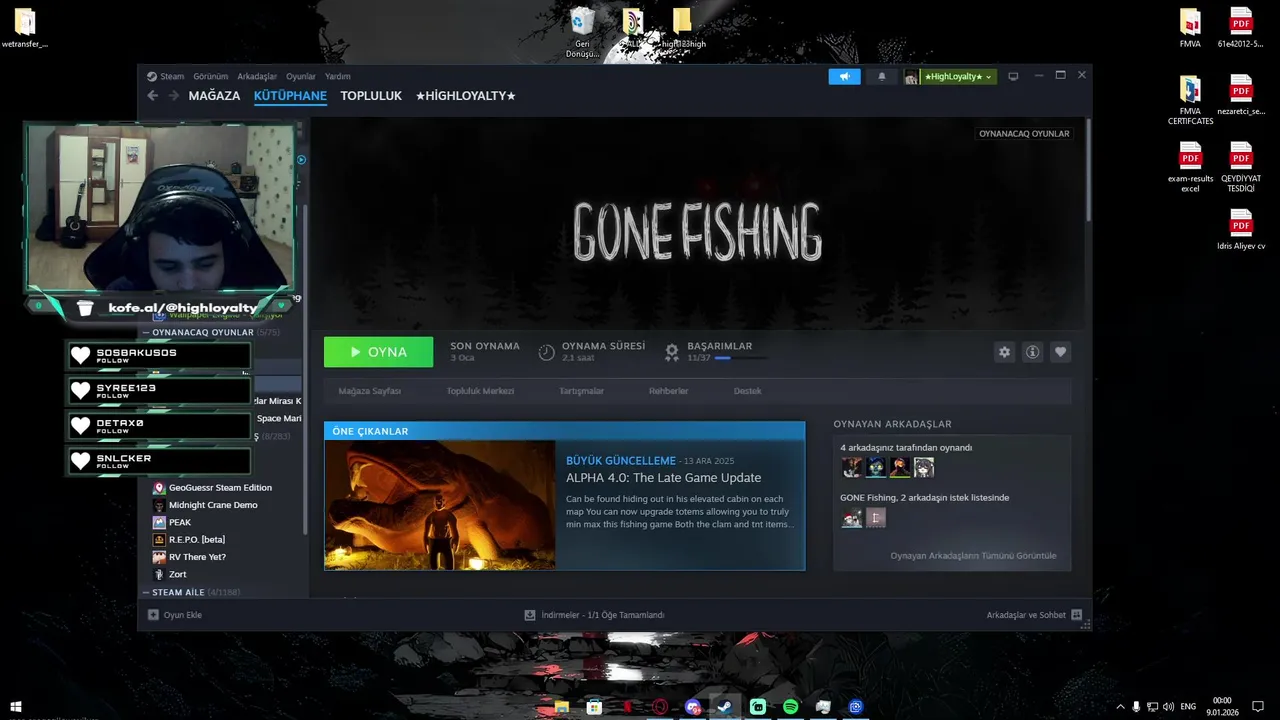Viewport: 1280px width, 720px height.
Task: Open the Oyunlar menu
Action: click(301, 76)
